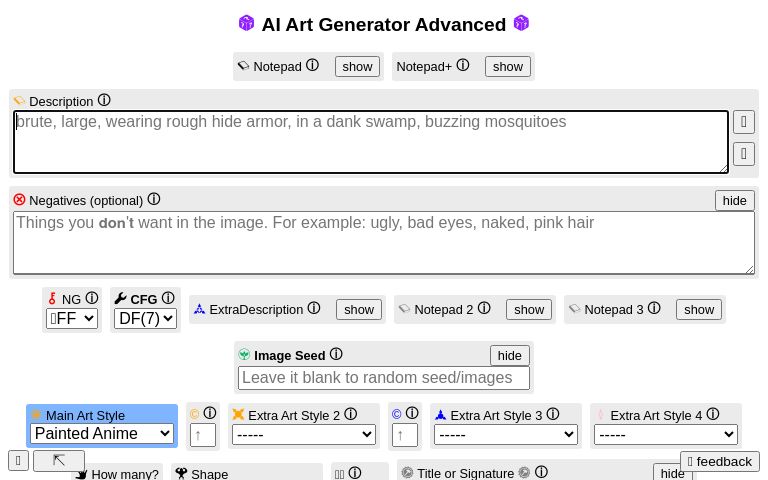768x480 pixels.
Task: Click the info icon next to Notepad
Action: [x=312, y=66]
